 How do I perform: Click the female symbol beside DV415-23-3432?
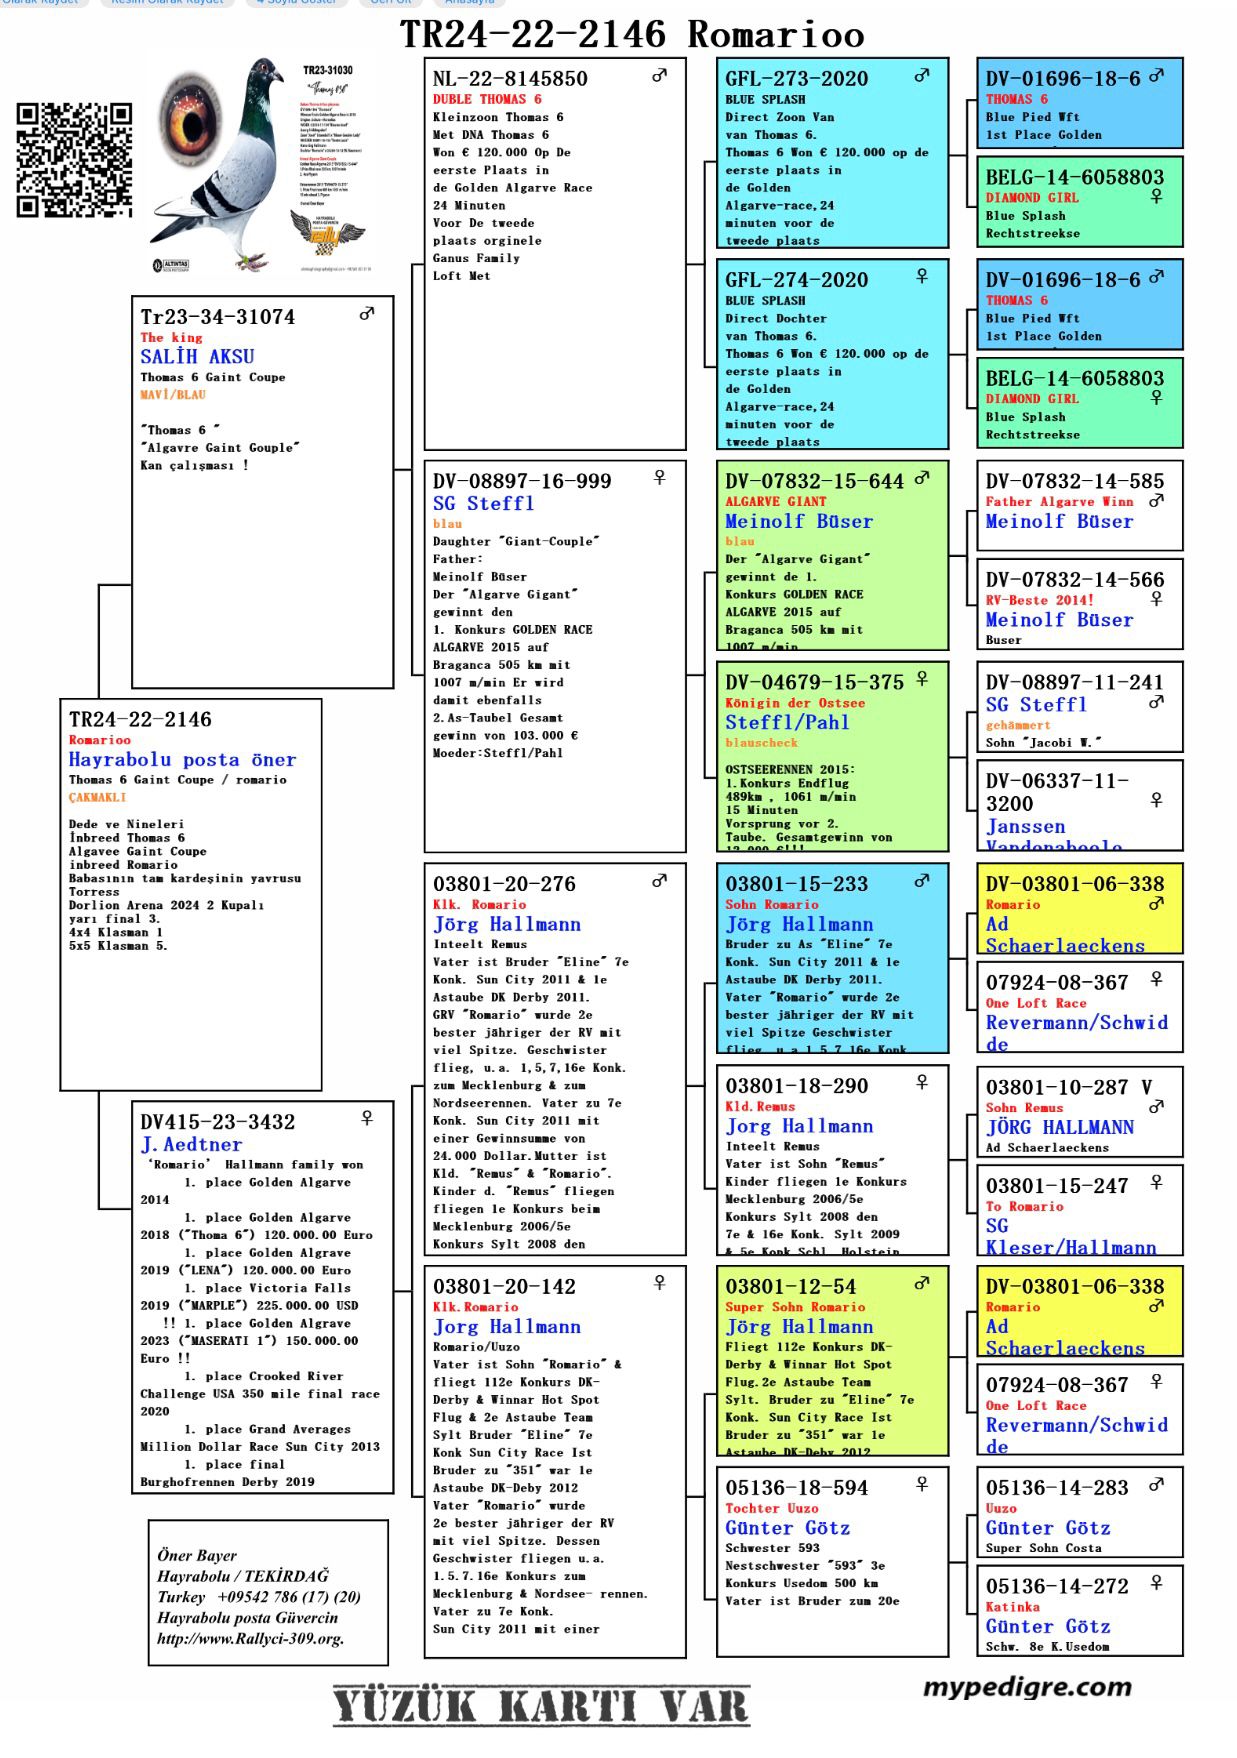tap(367, 1119)
